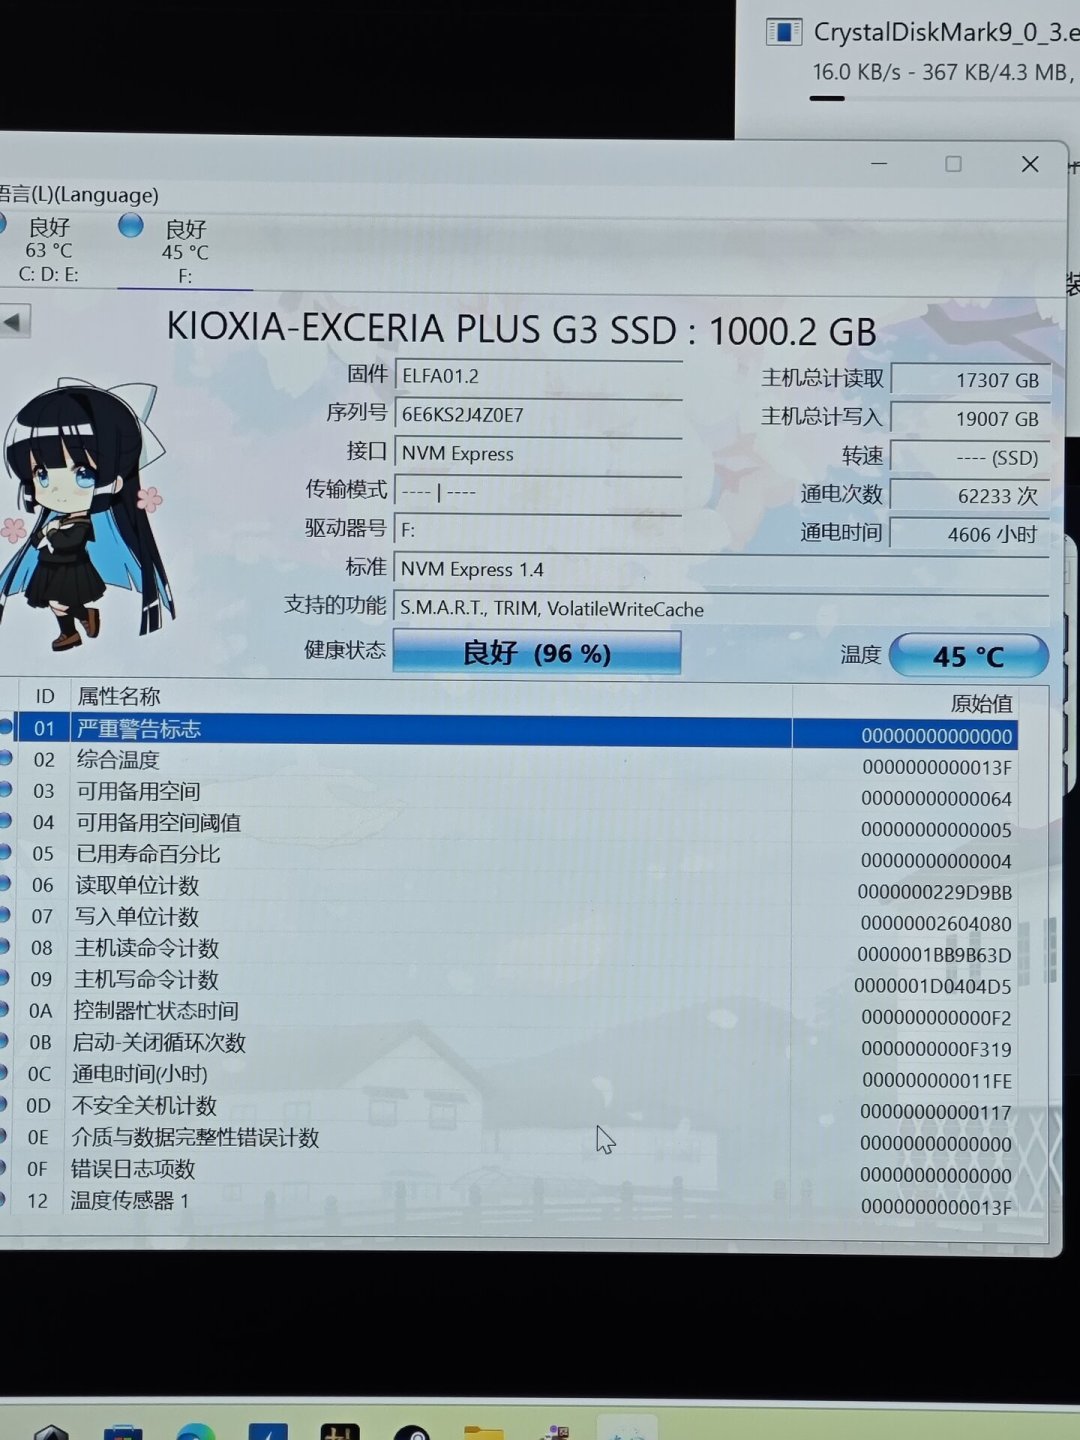
Task: Click the 转速 value ---- (SSD)
Action: point(970,457)
